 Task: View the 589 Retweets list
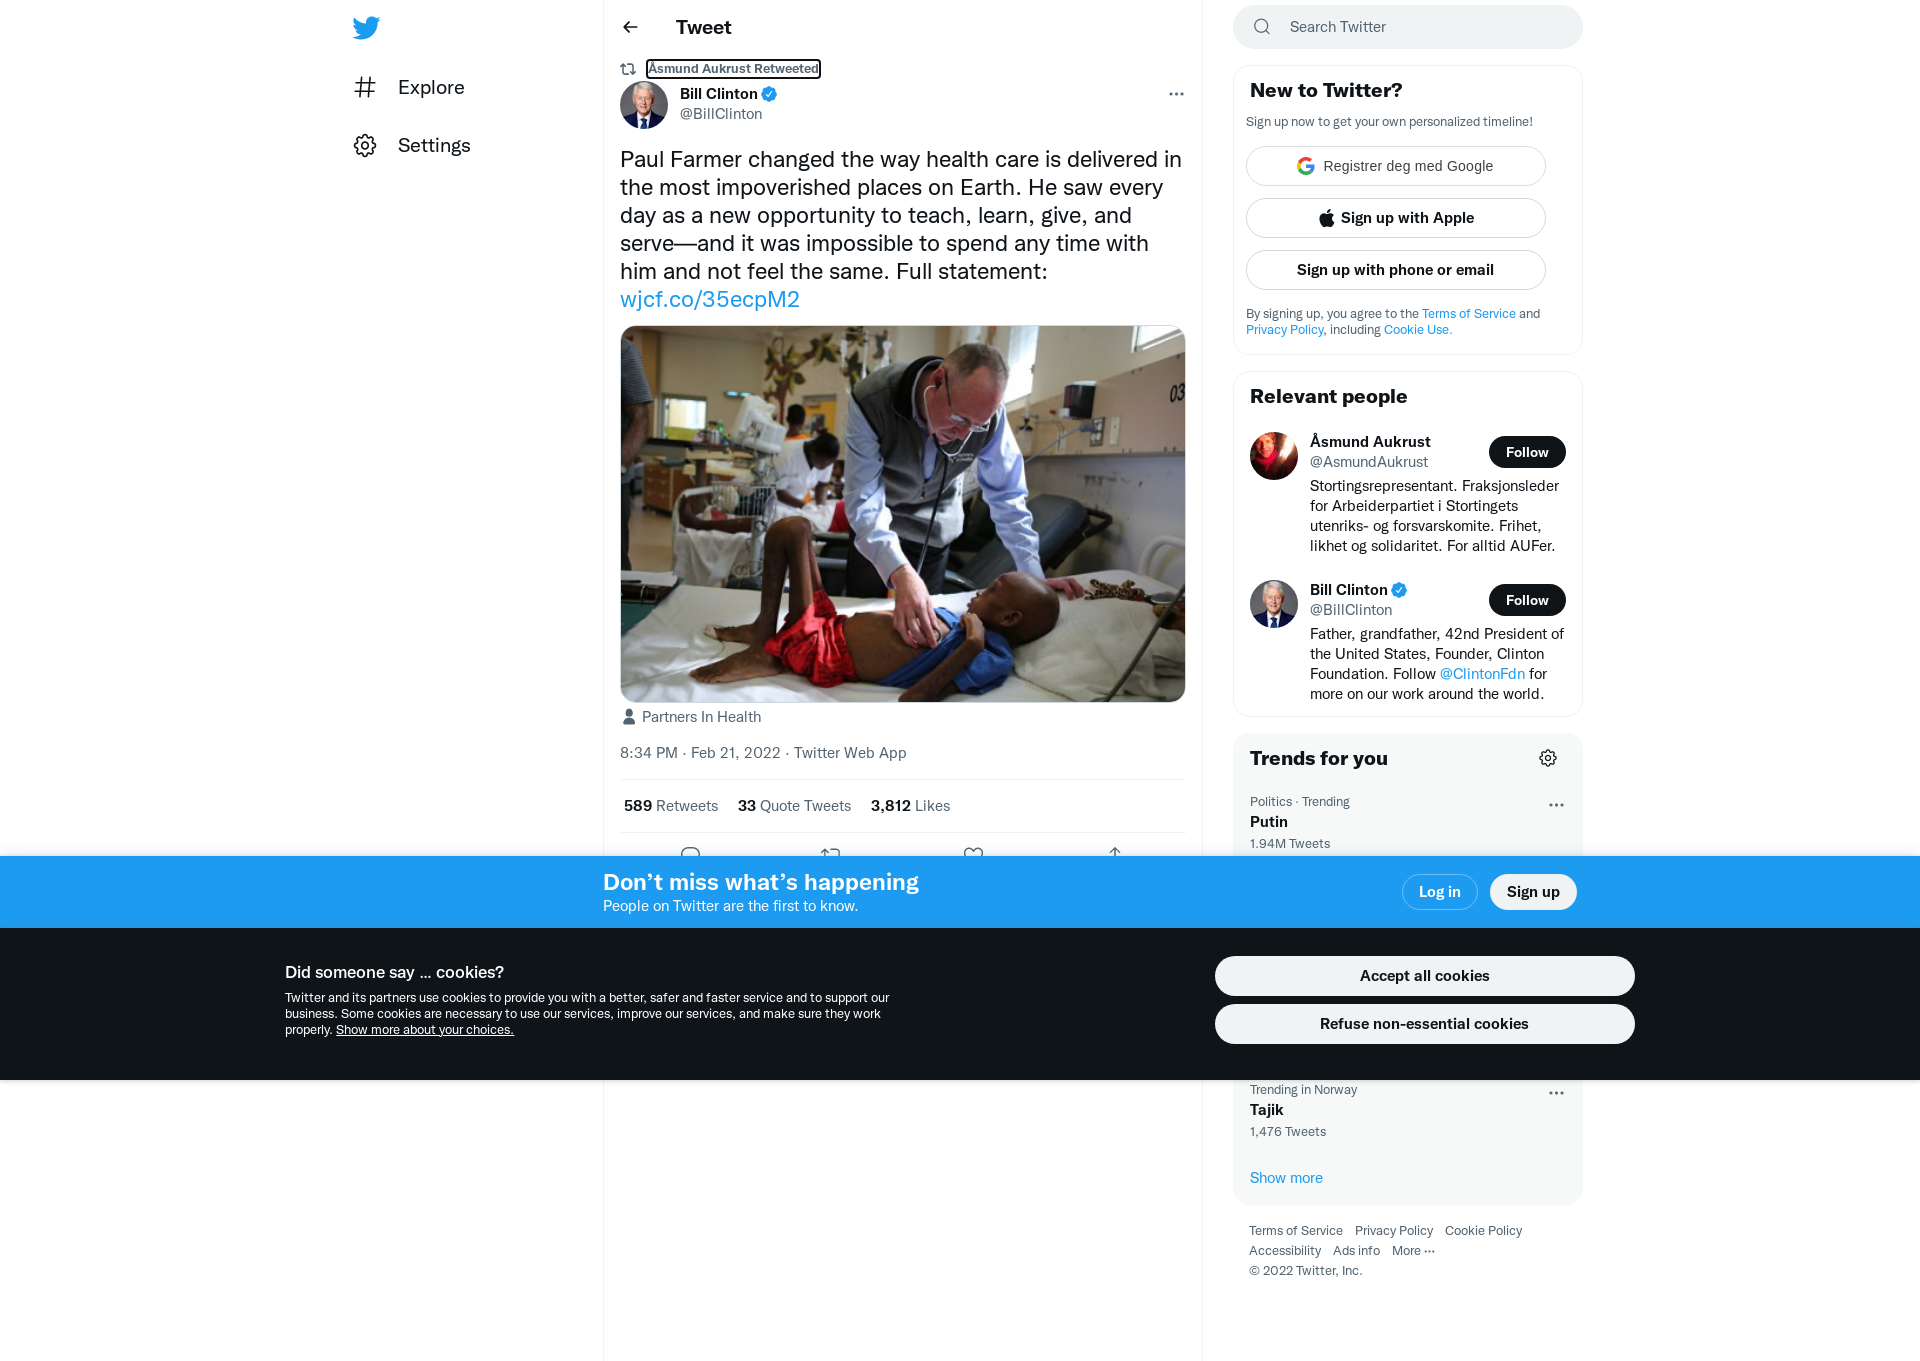(671, 806)
